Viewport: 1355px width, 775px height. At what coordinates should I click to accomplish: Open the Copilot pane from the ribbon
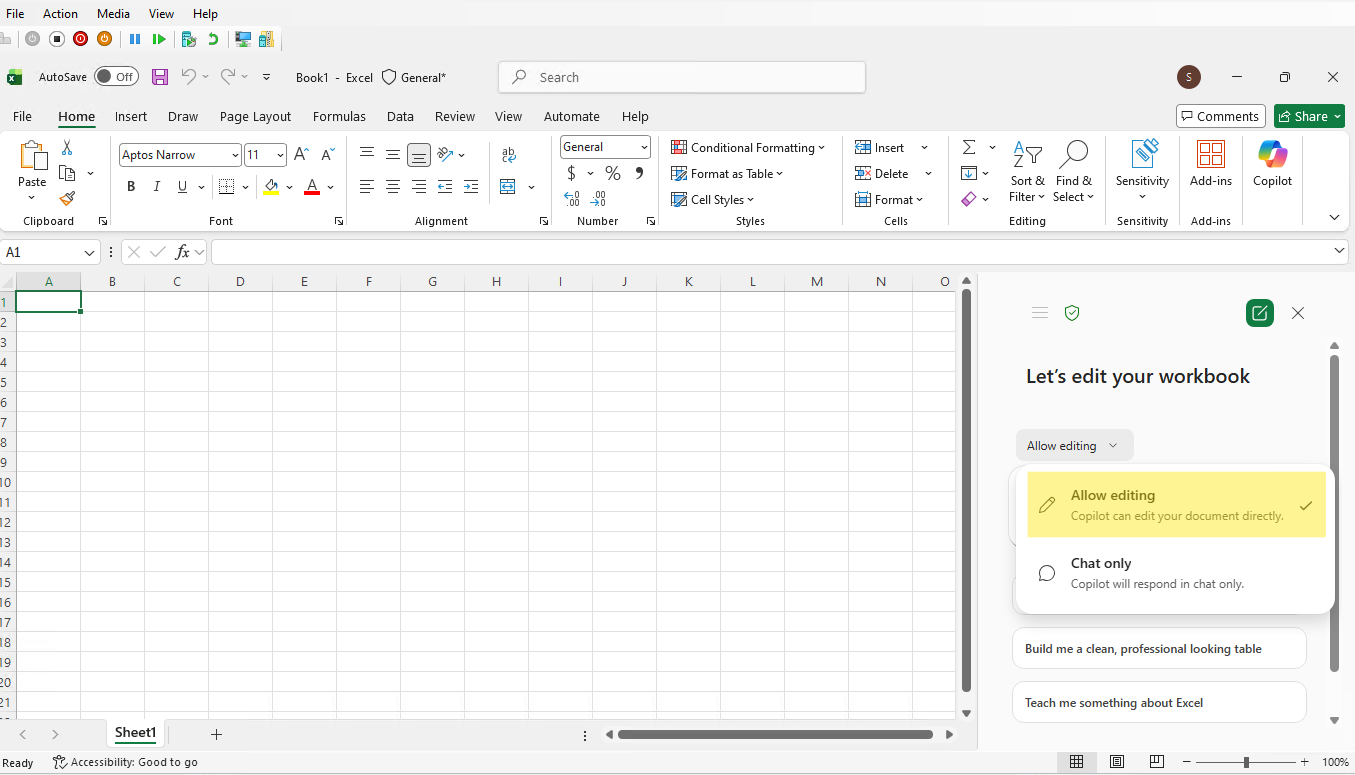coord(1272,164)
